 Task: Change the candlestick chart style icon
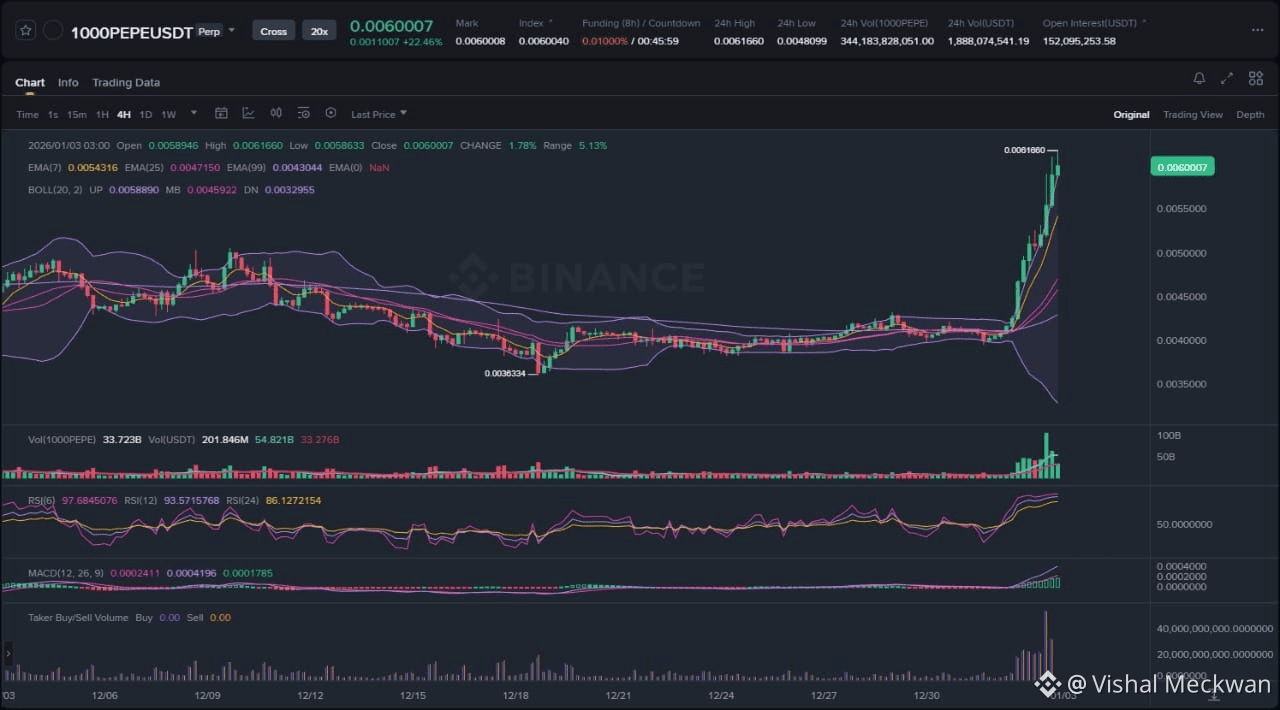[x=276, y=114]
